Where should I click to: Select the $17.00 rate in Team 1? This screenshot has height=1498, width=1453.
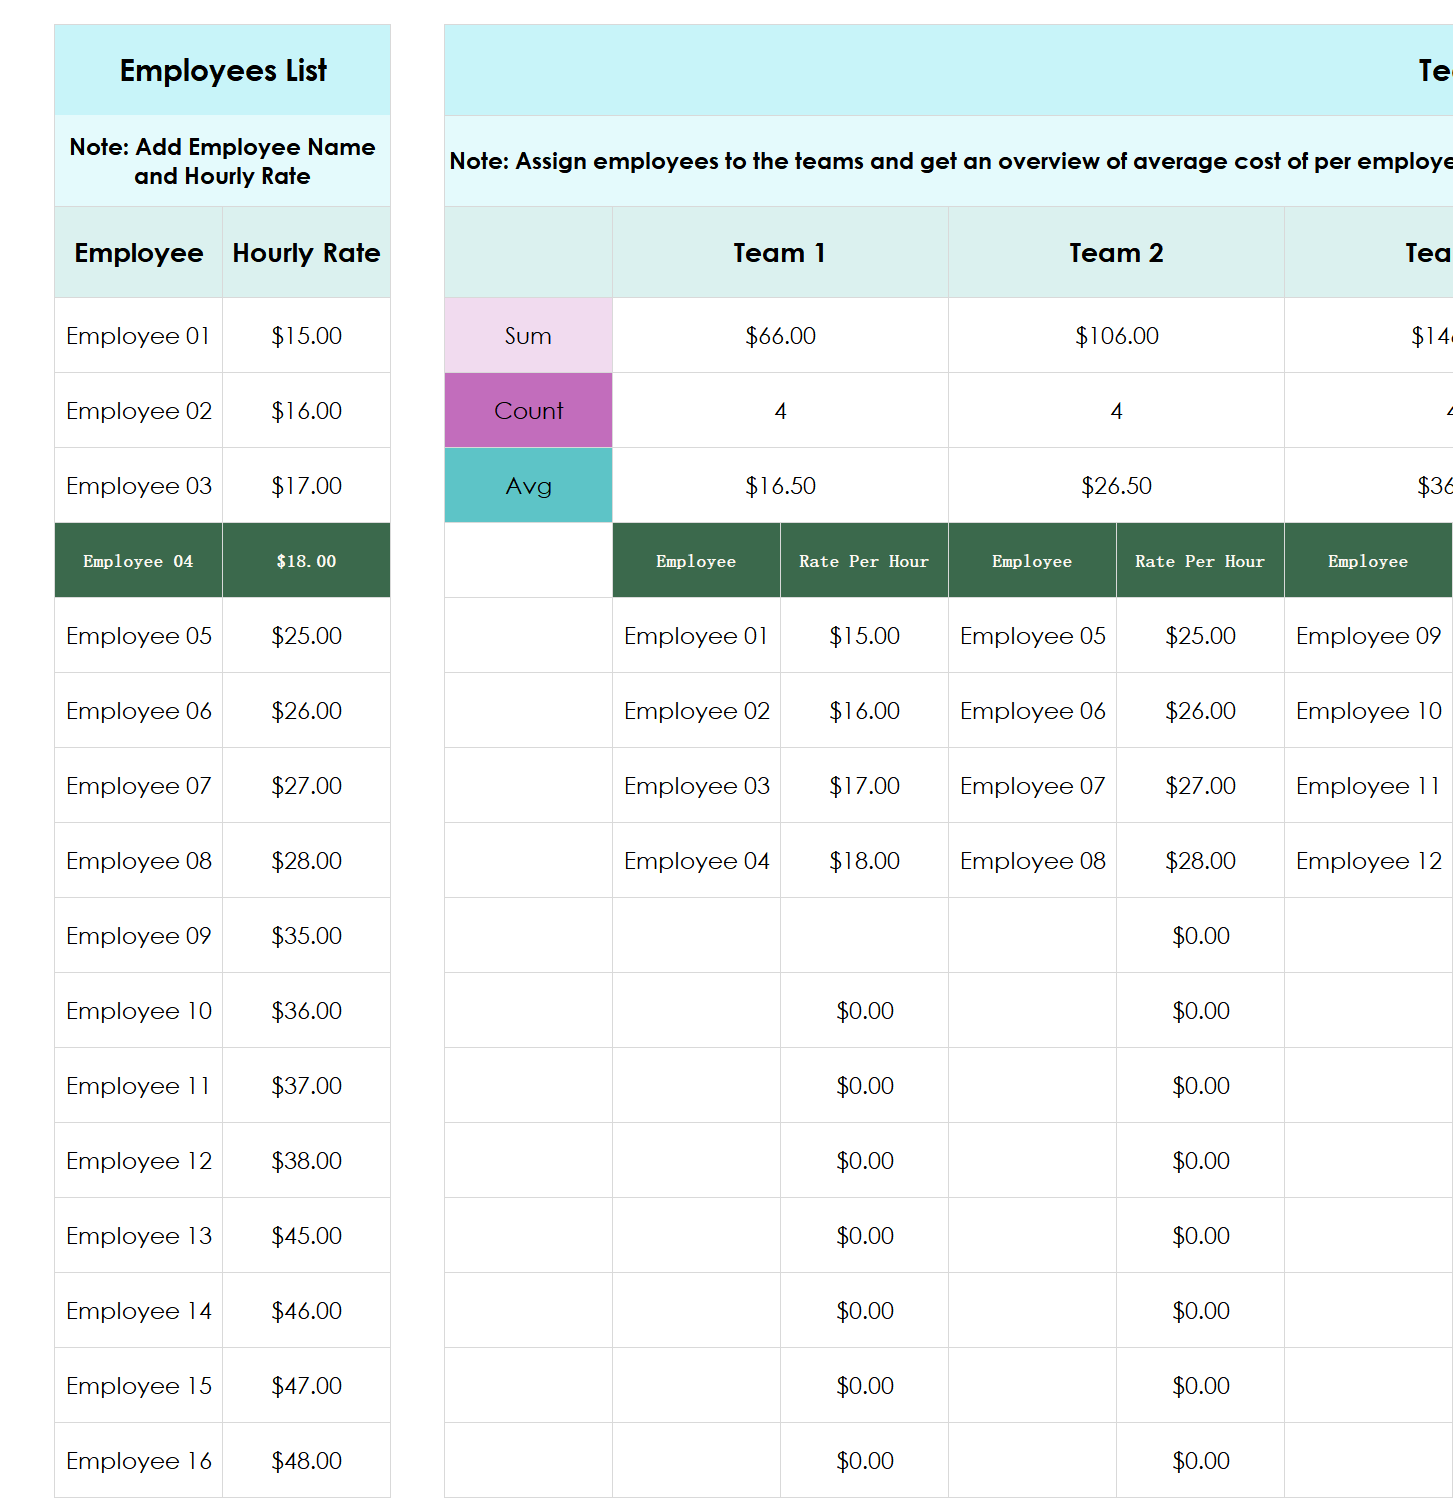864,785
